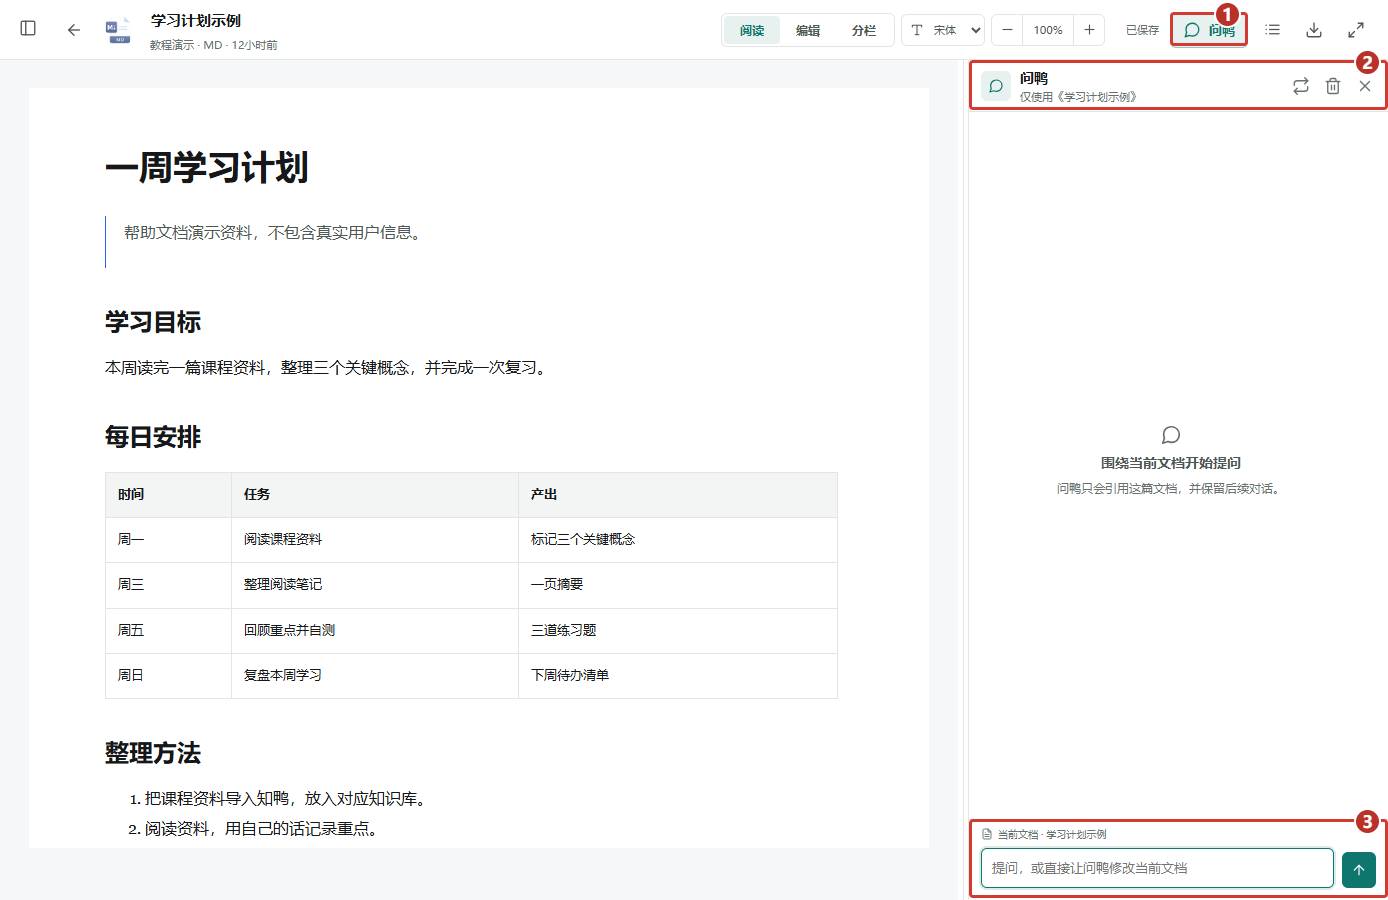1388x900 pixels.
Task: Focus the 提问 input field
Action: [1157, 868]
